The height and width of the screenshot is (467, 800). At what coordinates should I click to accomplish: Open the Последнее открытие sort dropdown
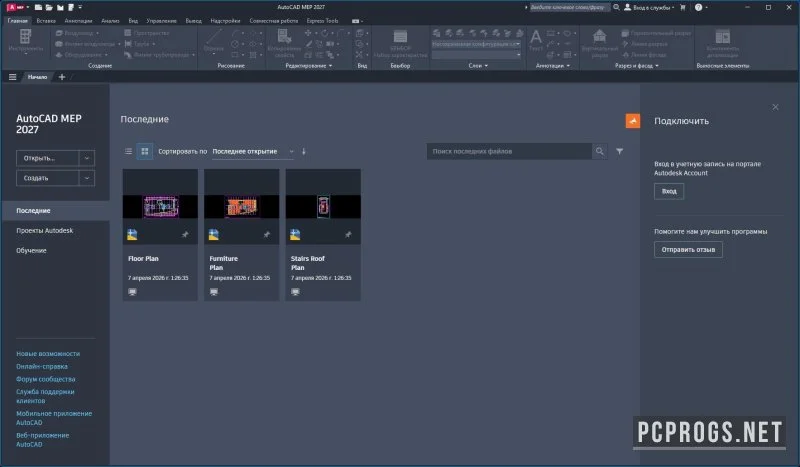tap(253, 152)
